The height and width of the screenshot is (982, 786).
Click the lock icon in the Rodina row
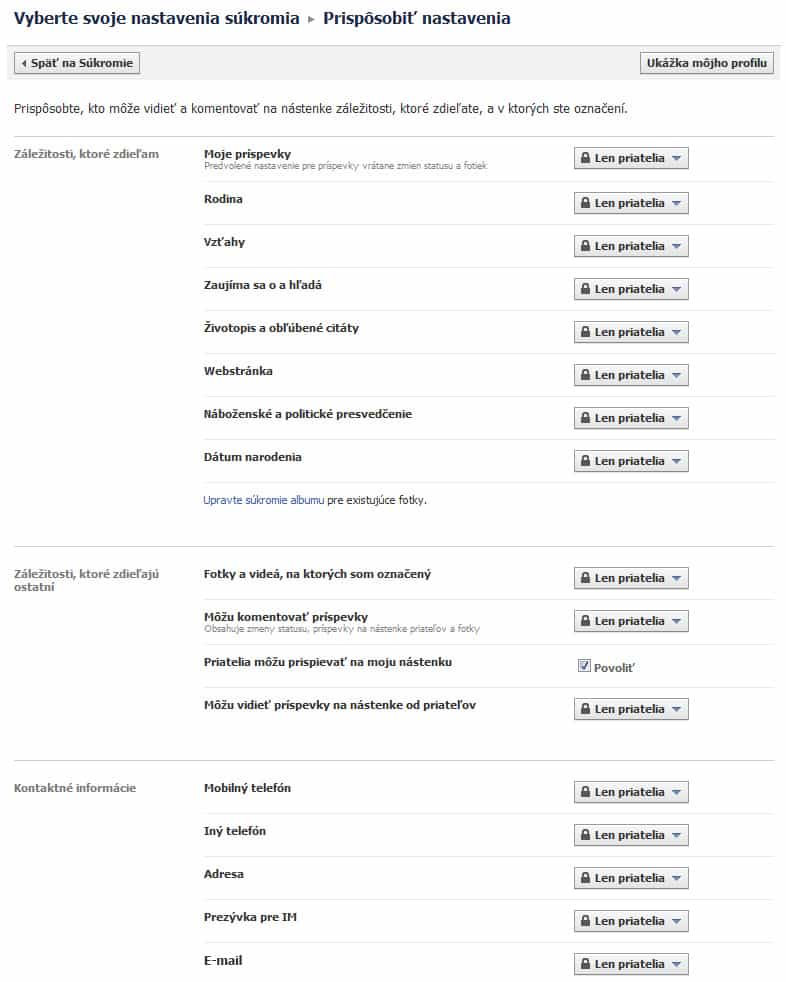click(x=584, y=203)
